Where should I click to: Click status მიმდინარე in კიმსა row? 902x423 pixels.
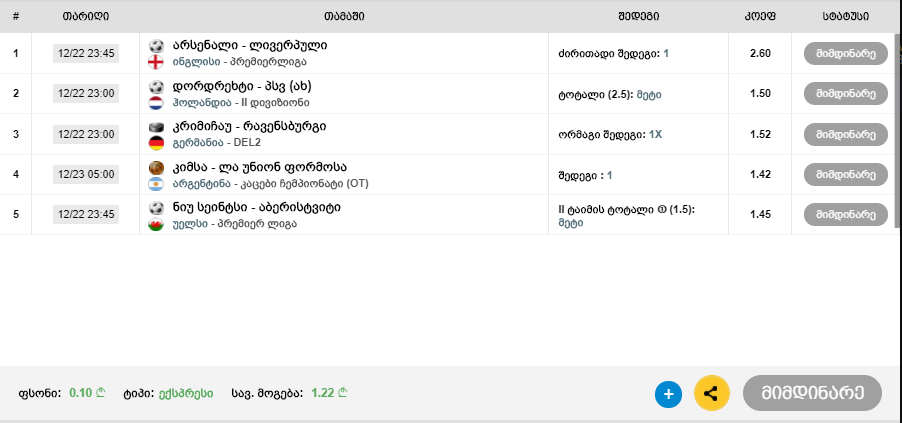846,174
